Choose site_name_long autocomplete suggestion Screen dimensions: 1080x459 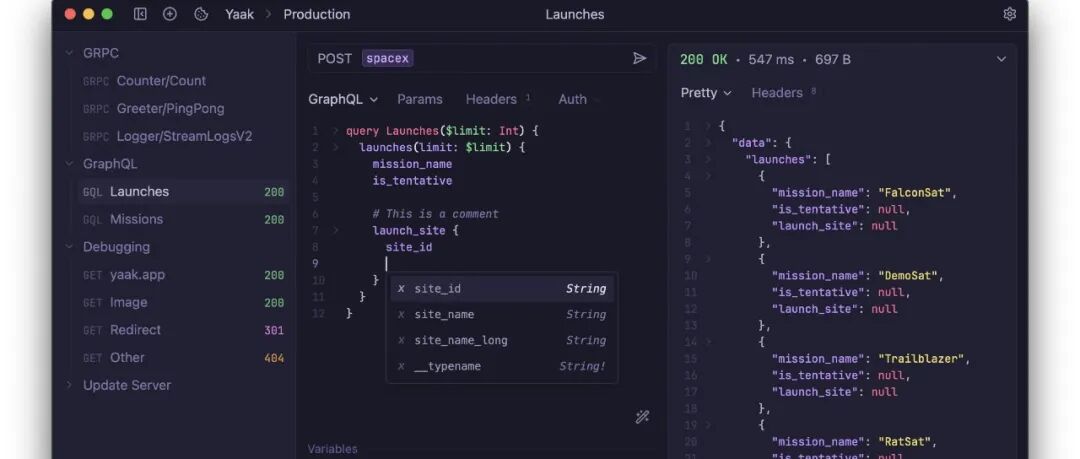point(502,340)
